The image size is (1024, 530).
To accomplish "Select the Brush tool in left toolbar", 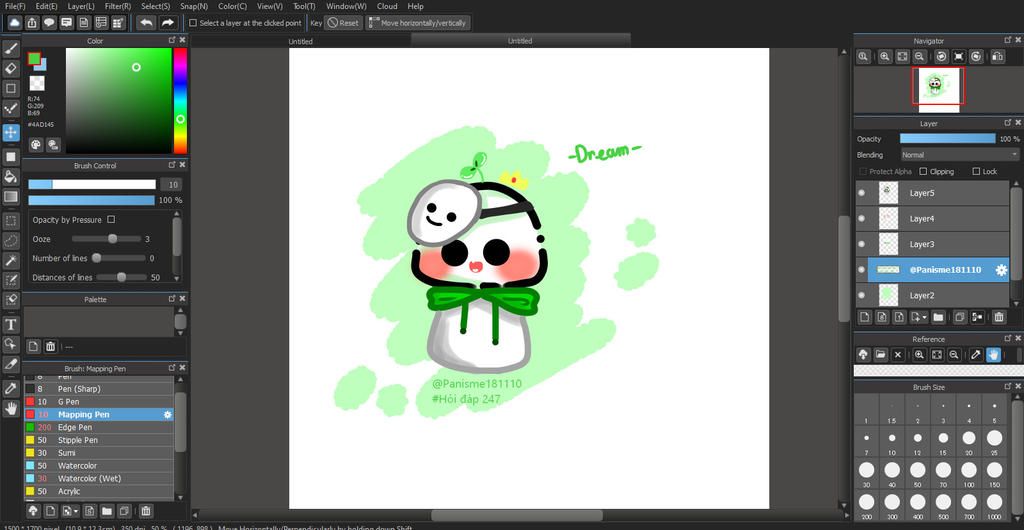I will click(10, 50).
